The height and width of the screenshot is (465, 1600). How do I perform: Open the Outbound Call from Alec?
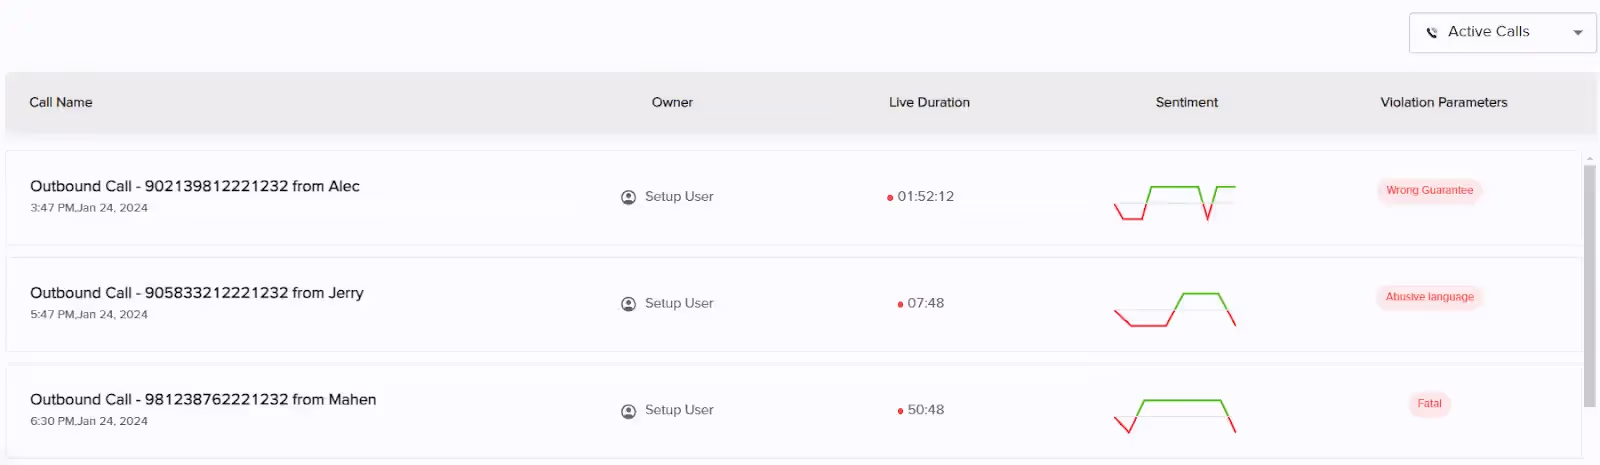tap(195, 186)
